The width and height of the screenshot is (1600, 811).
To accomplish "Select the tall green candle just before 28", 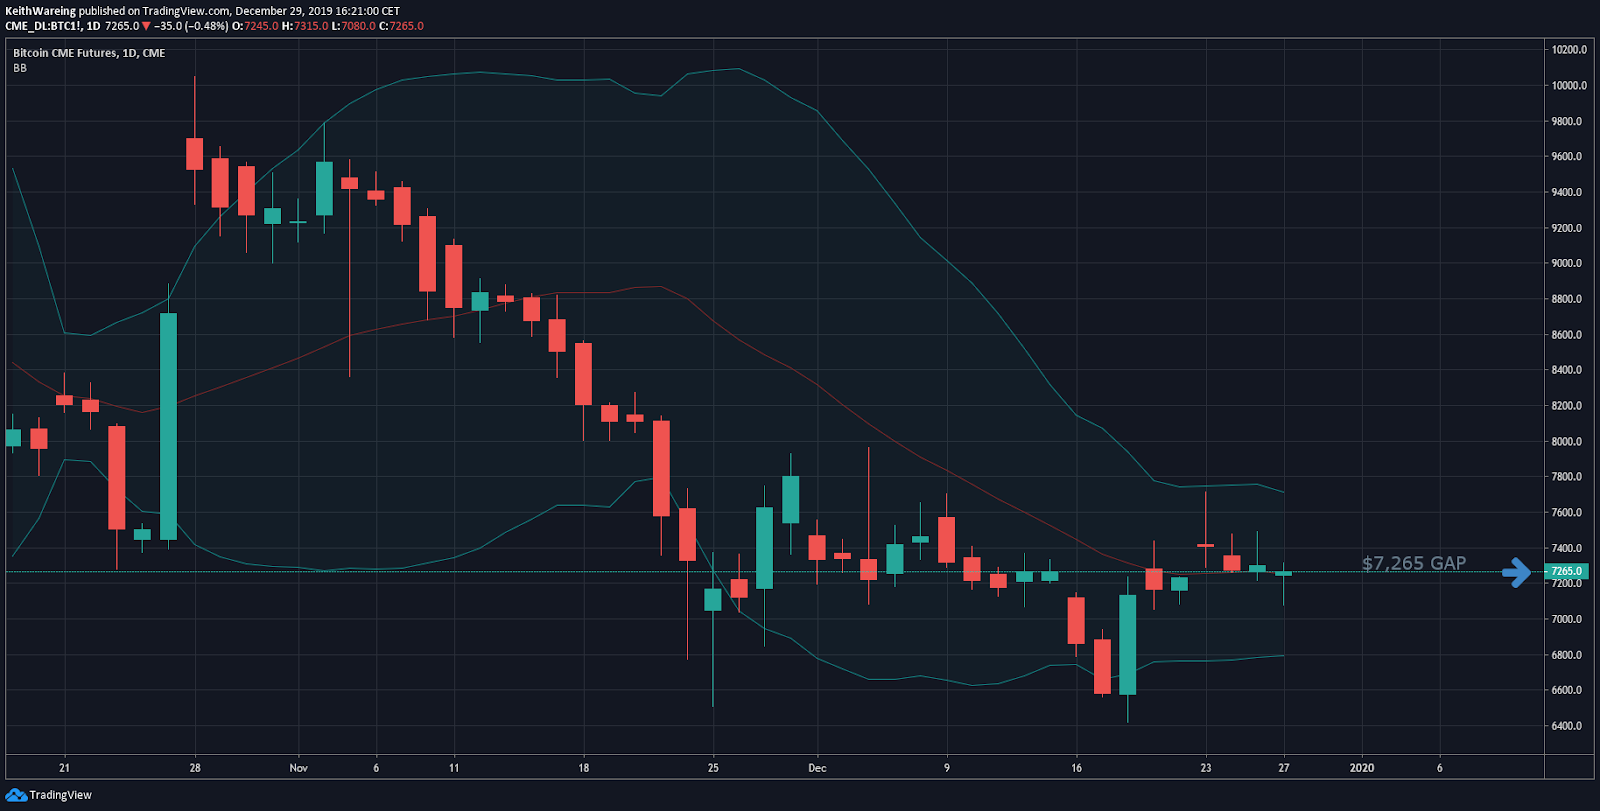I will (x=169, y=426).
